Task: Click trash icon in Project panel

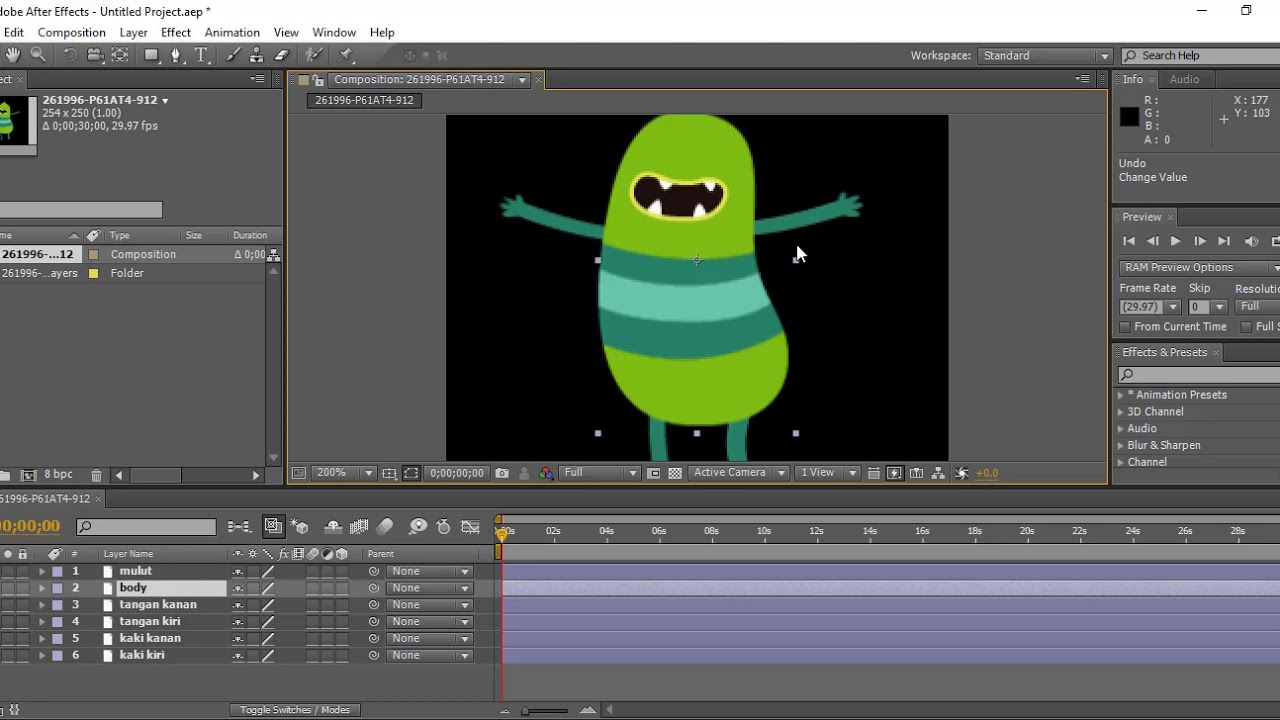Action: click(x=96, y=475)
